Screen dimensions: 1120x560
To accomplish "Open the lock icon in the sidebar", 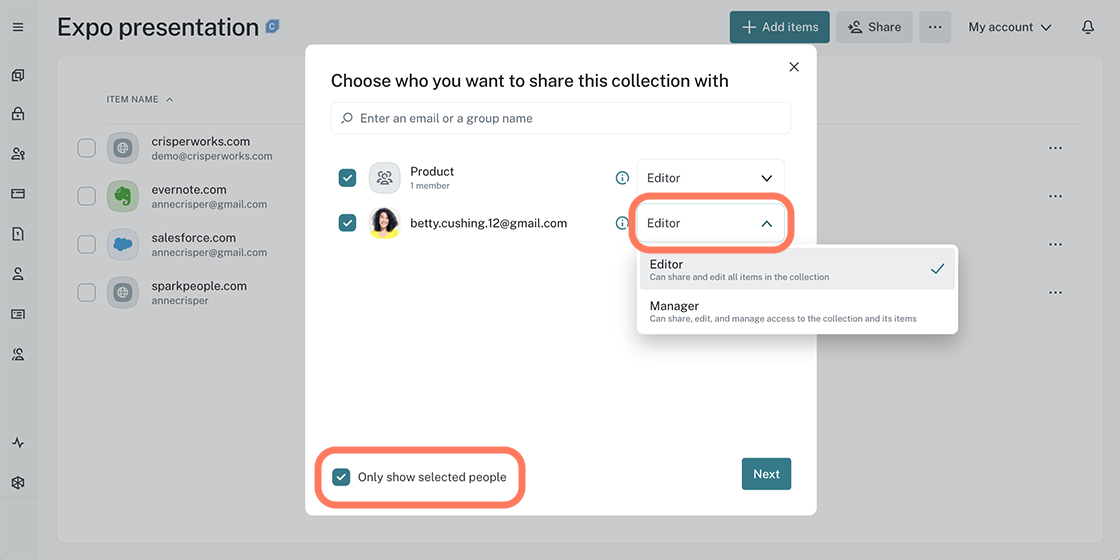I will point(18,114).
